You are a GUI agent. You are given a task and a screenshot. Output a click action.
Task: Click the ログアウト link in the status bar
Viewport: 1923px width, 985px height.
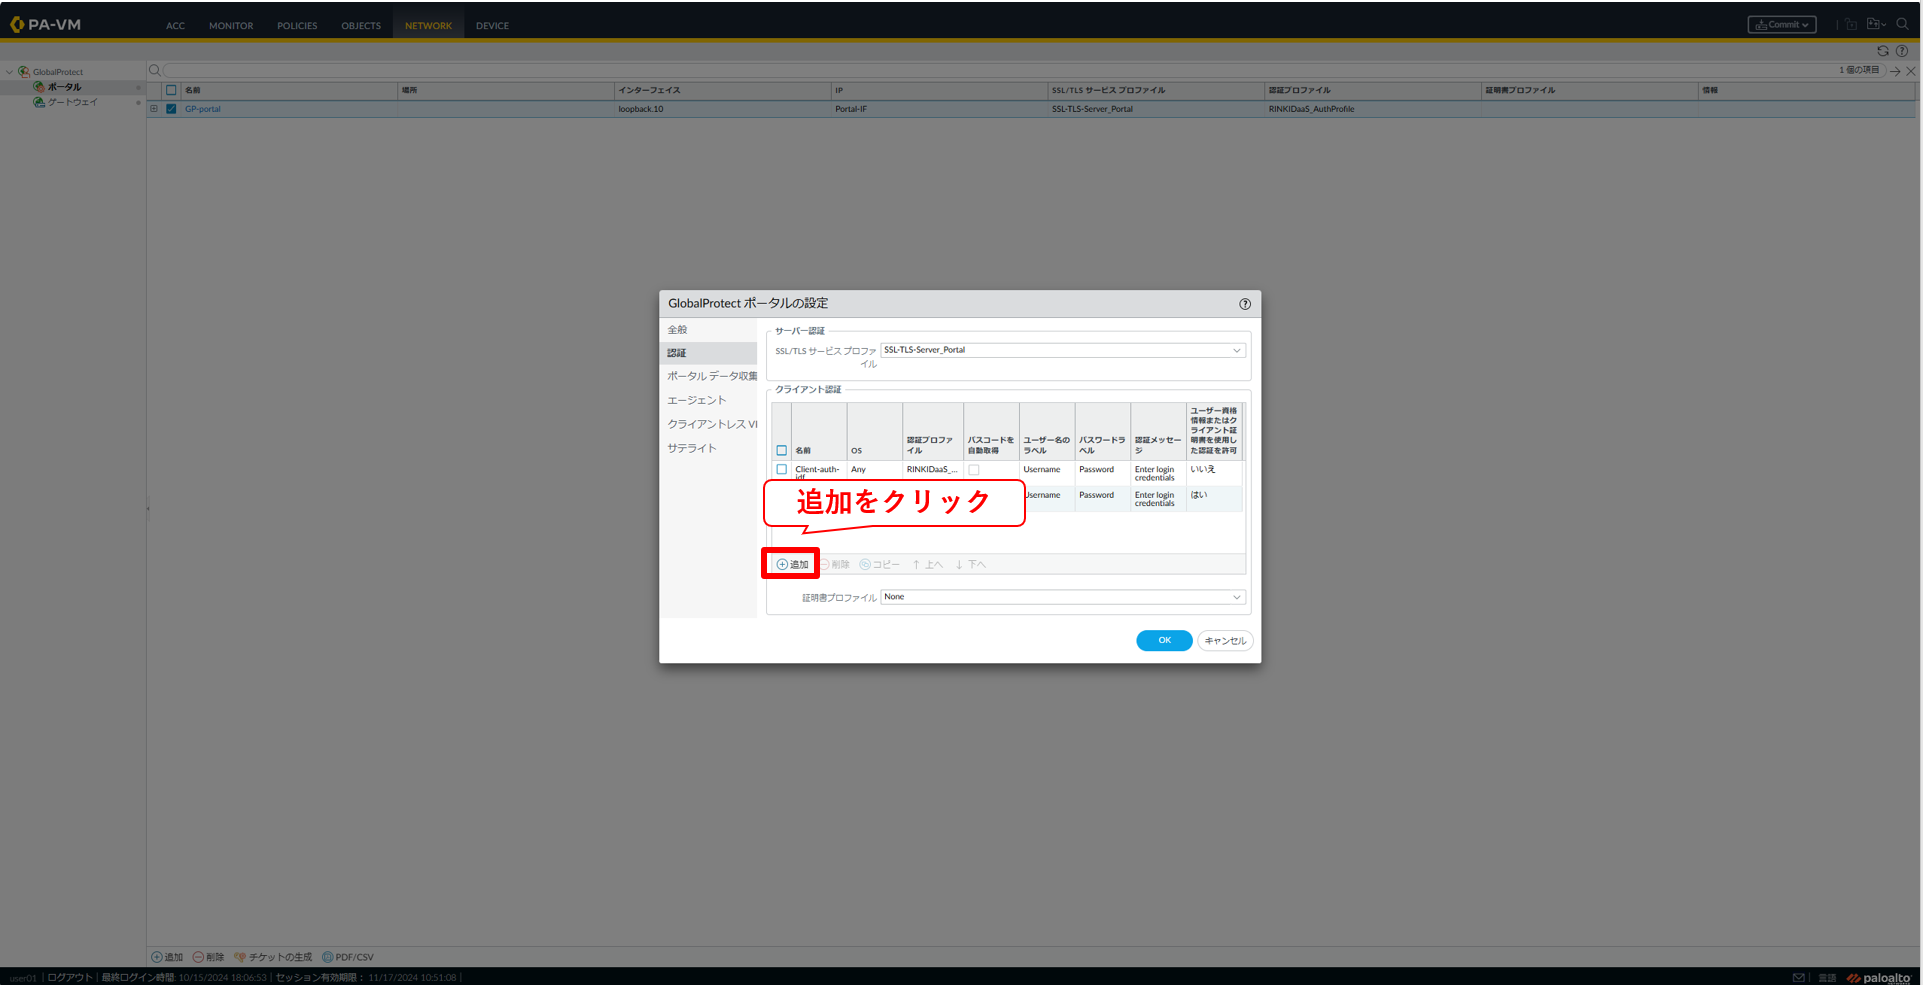tap(70, 978)
